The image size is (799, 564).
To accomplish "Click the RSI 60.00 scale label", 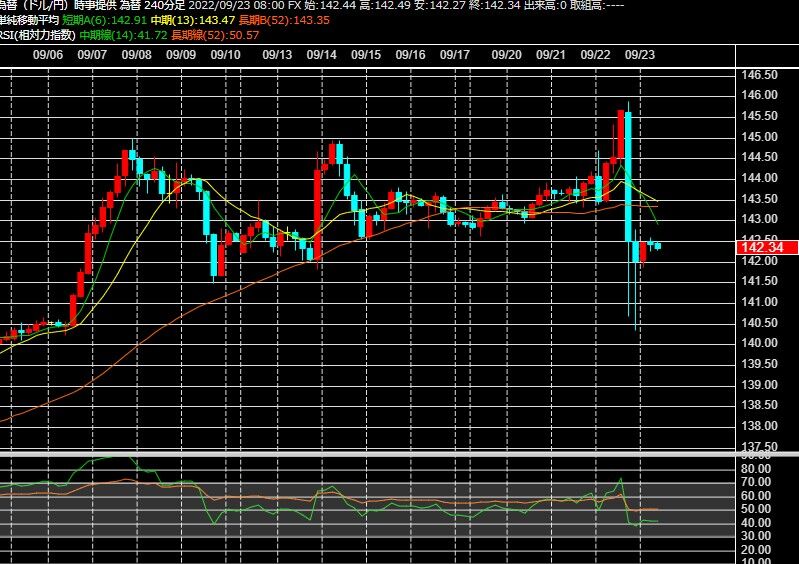I will [756, 495].
